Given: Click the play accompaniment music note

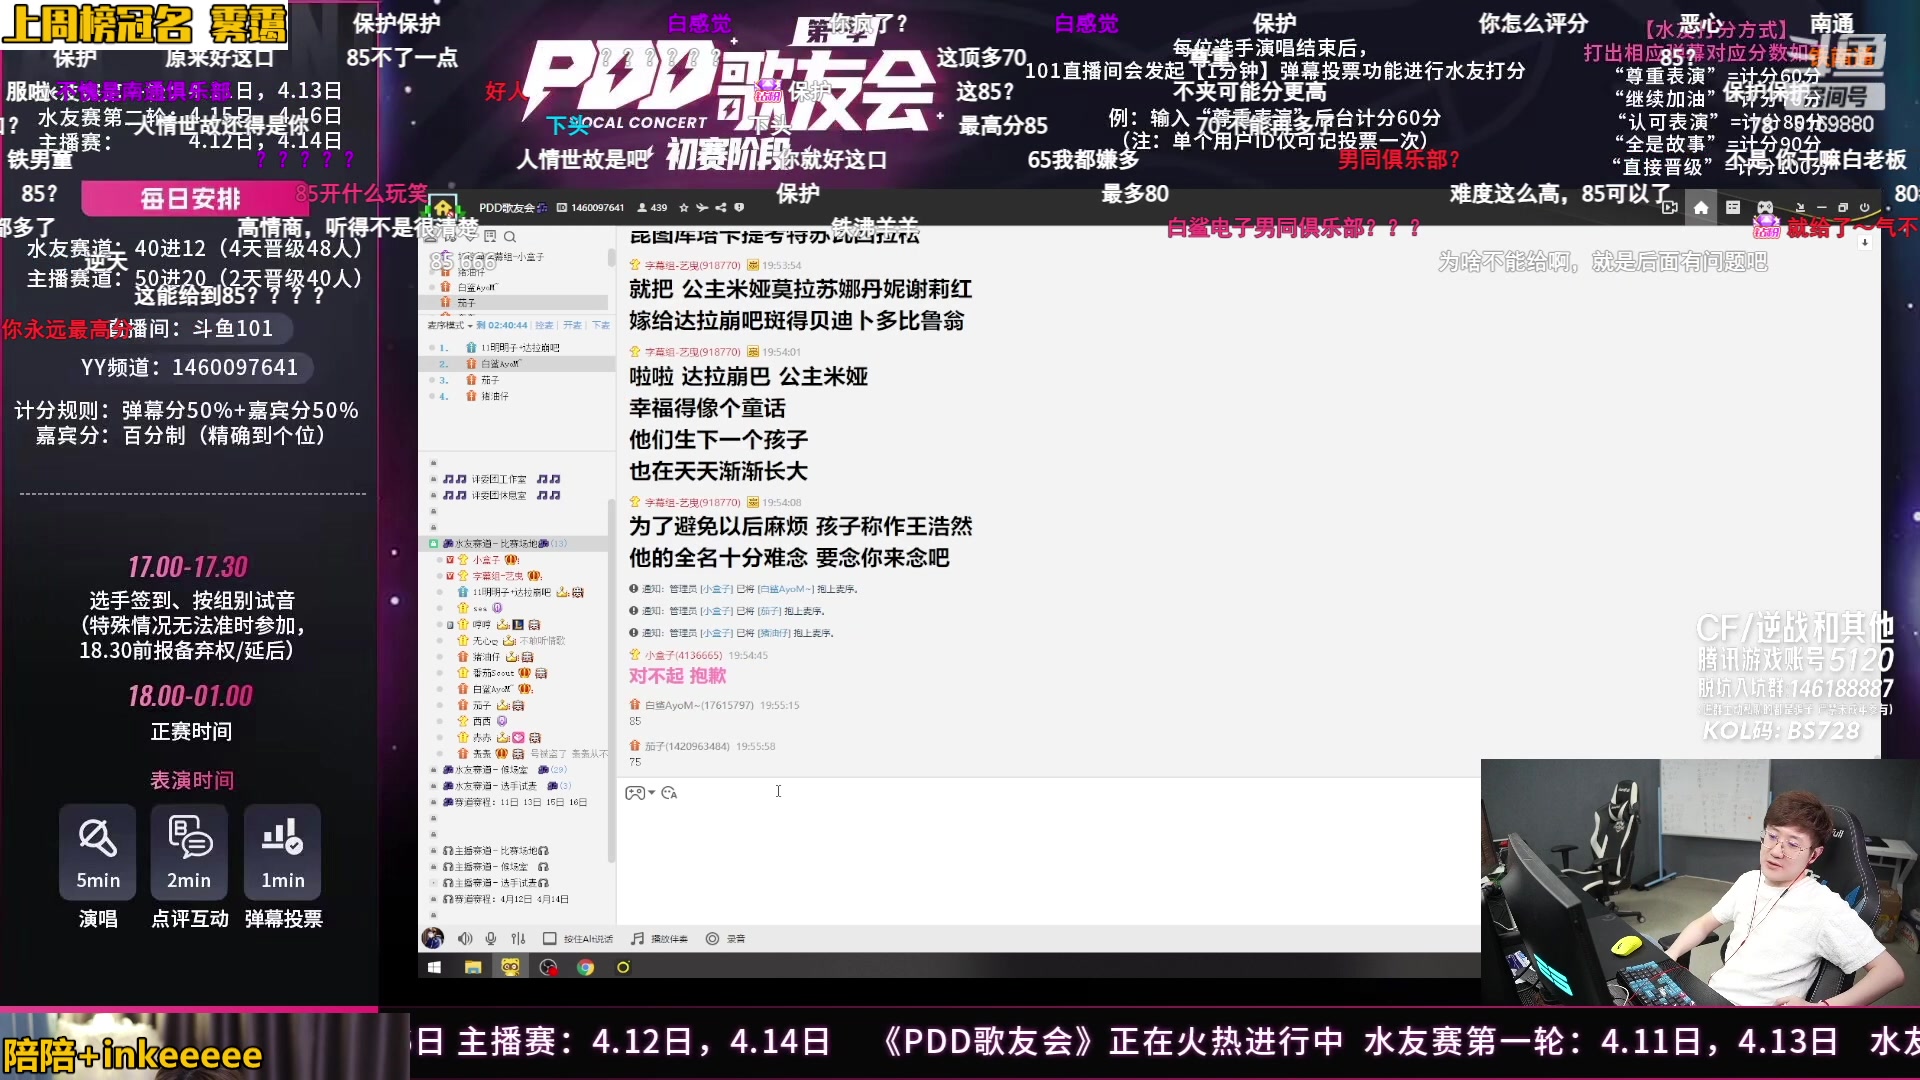Looking at the screenshot, I should click(x=637, y=939).
